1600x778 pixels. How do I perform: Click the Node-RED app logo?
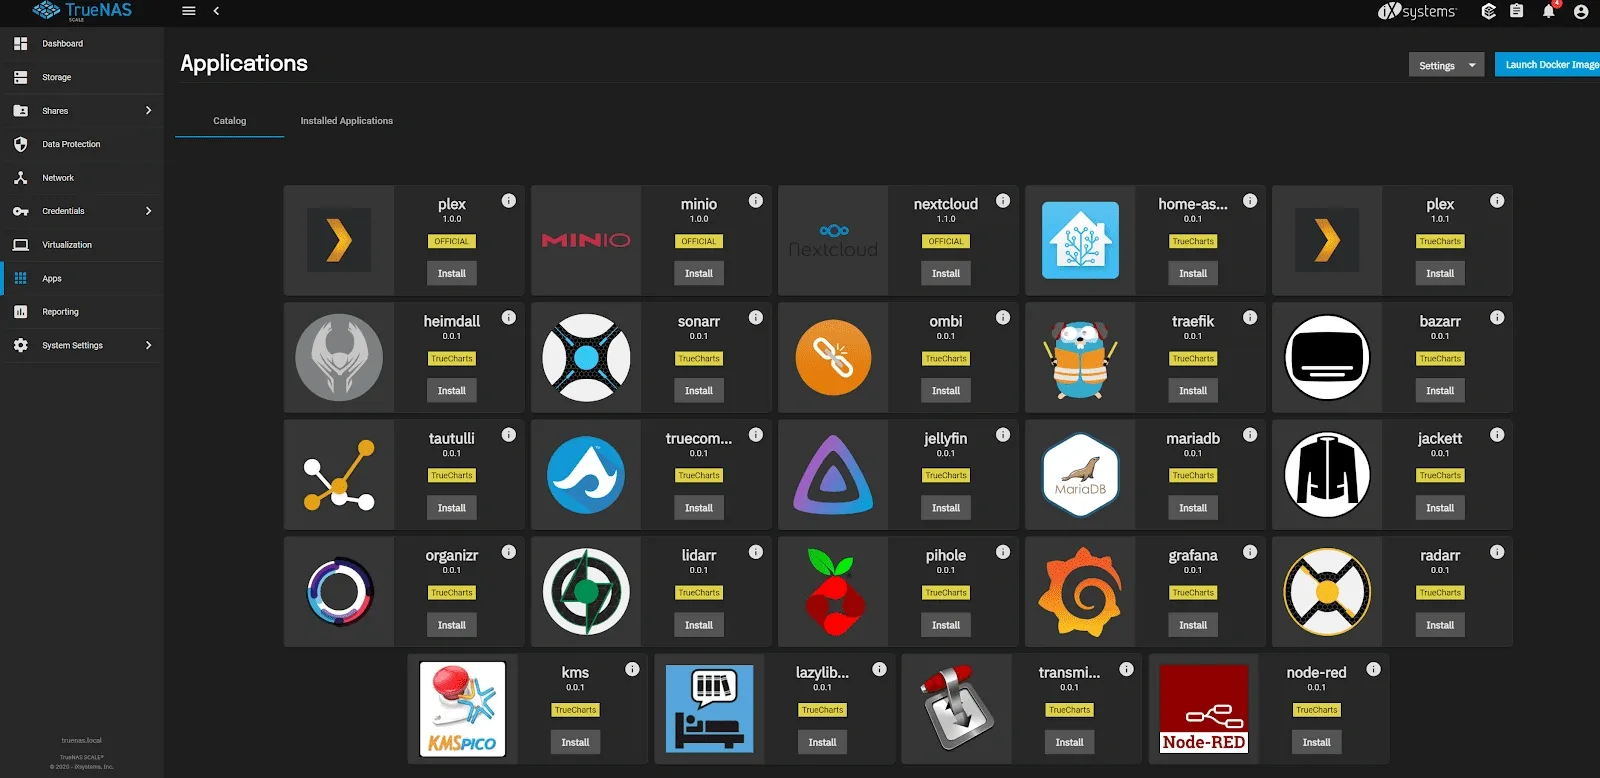point(1204,709)
